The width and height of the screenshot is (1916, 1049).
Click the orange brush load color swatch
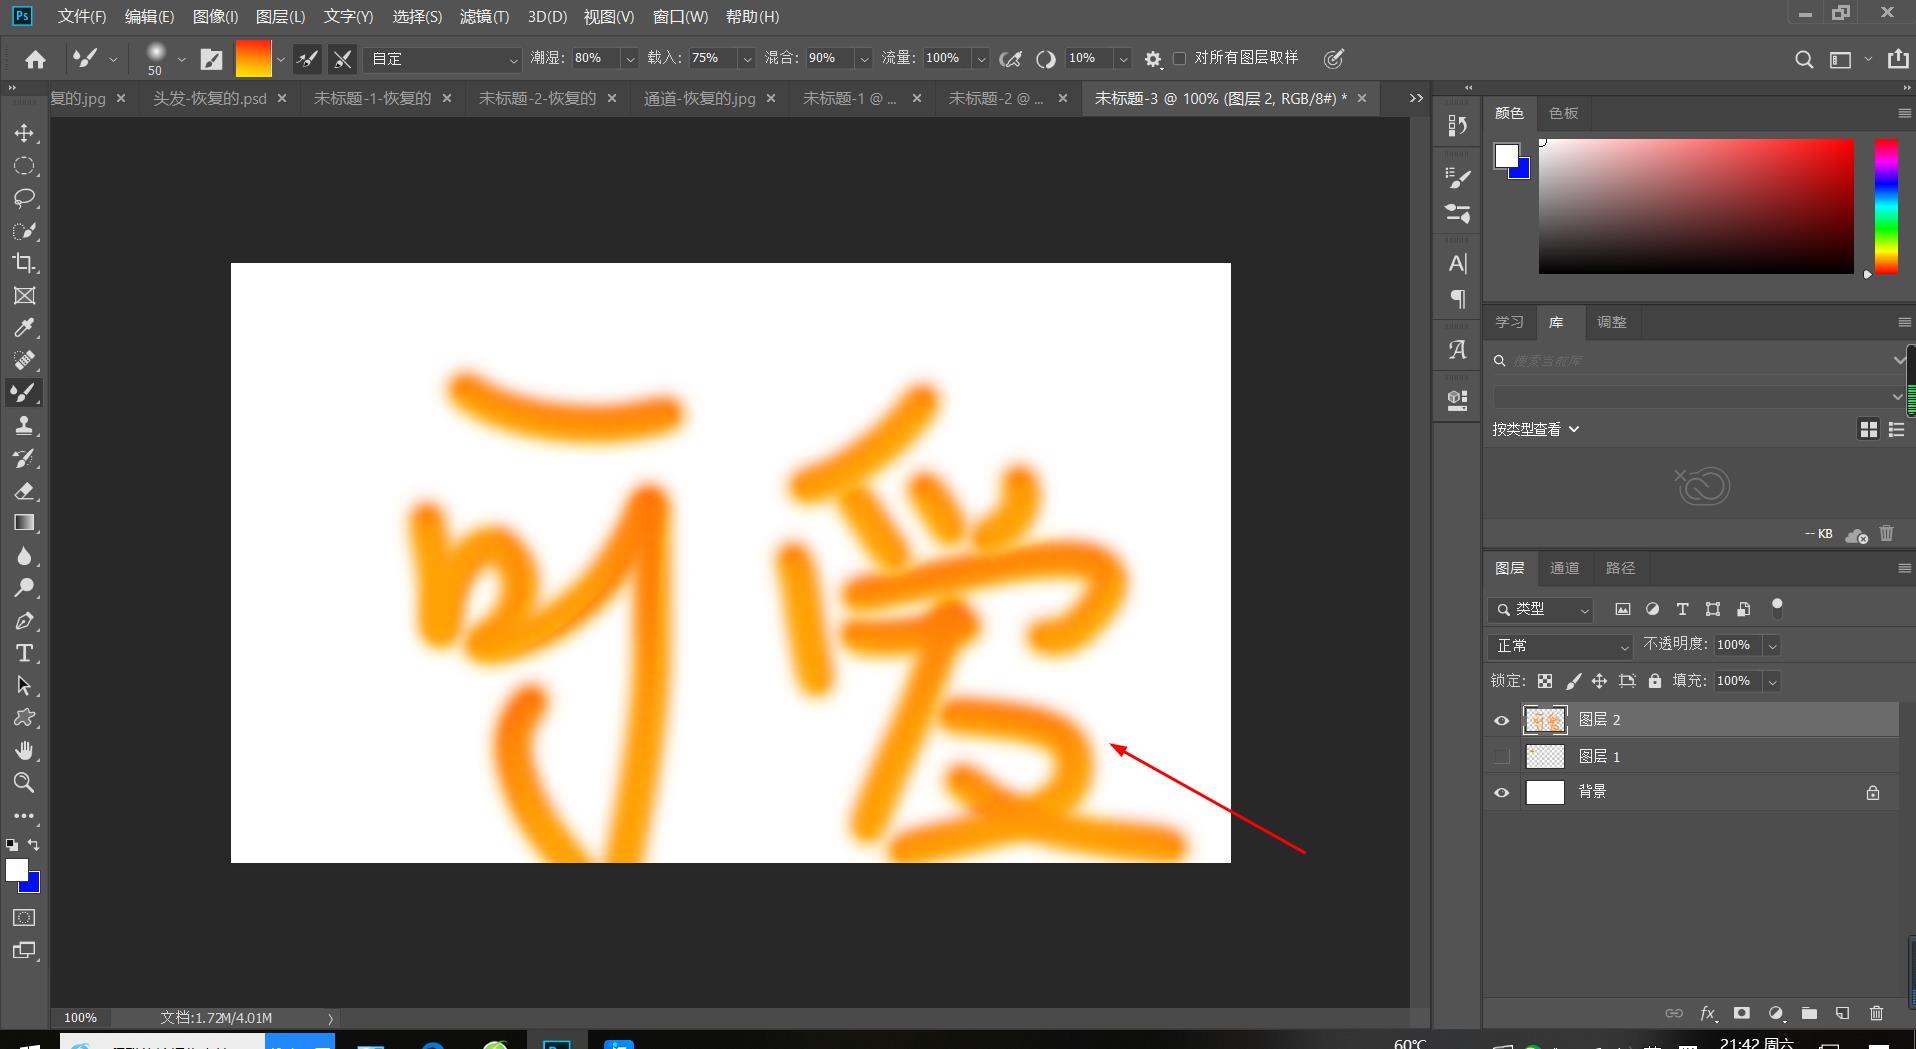coord(253,59)
